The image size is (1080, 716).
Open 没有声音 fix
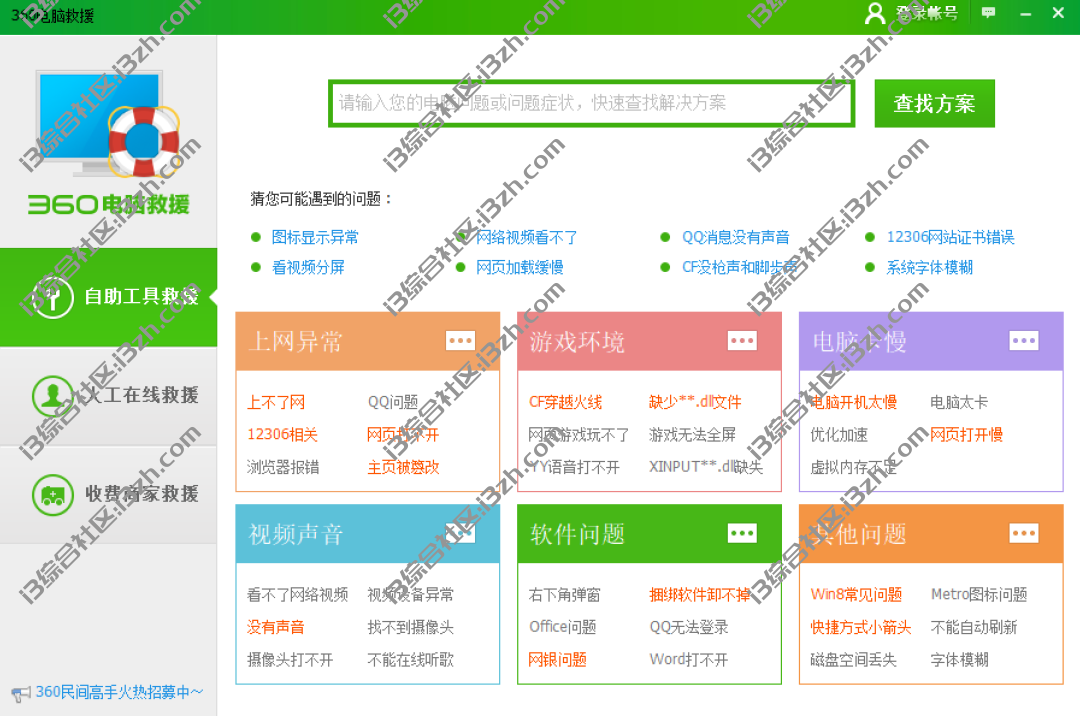pyautogui.click(x=276, y=627)
